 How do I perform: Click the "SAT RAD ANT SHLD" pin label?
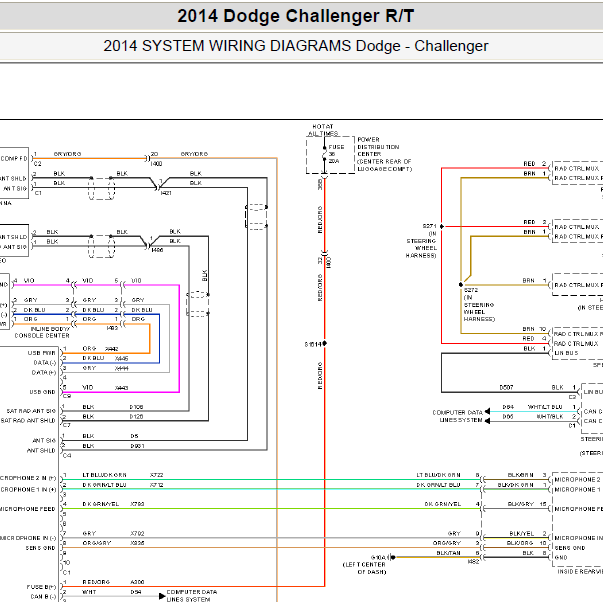[28, 421]
